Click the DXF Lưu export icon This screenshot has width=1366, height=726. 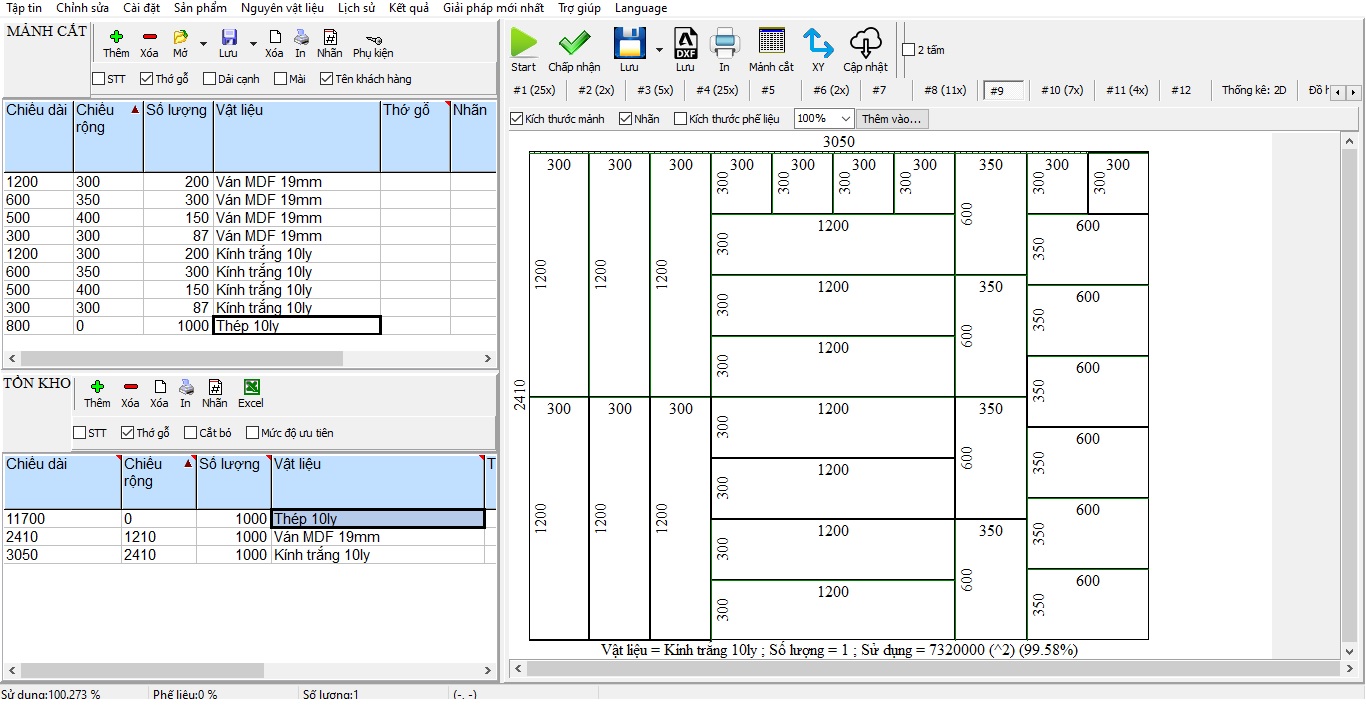[x=685, y=44]
